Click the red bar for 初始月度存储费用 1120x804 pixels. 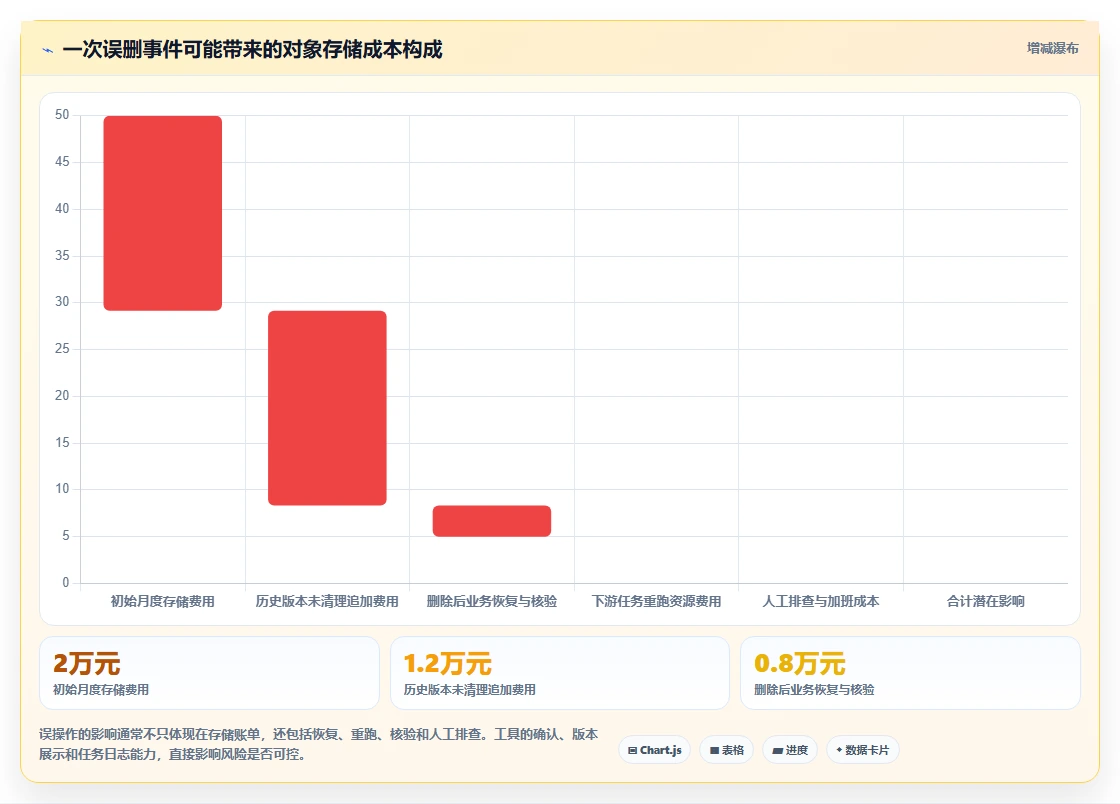point(163,213)
